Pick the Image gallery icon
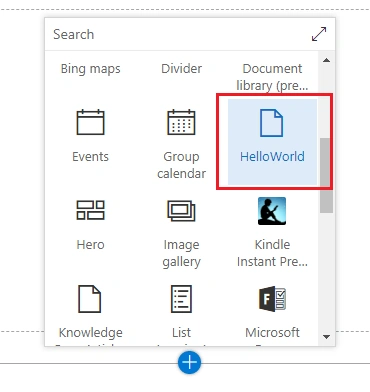Screen dimensions: 370x392 (x=181, y=211)
